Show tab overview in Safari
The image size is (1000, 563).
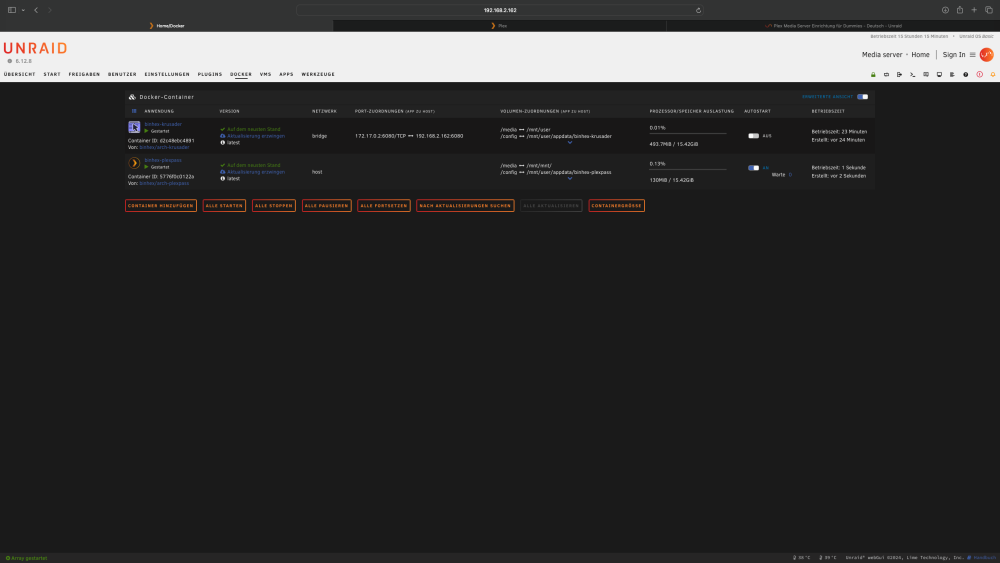pos(989,10)
